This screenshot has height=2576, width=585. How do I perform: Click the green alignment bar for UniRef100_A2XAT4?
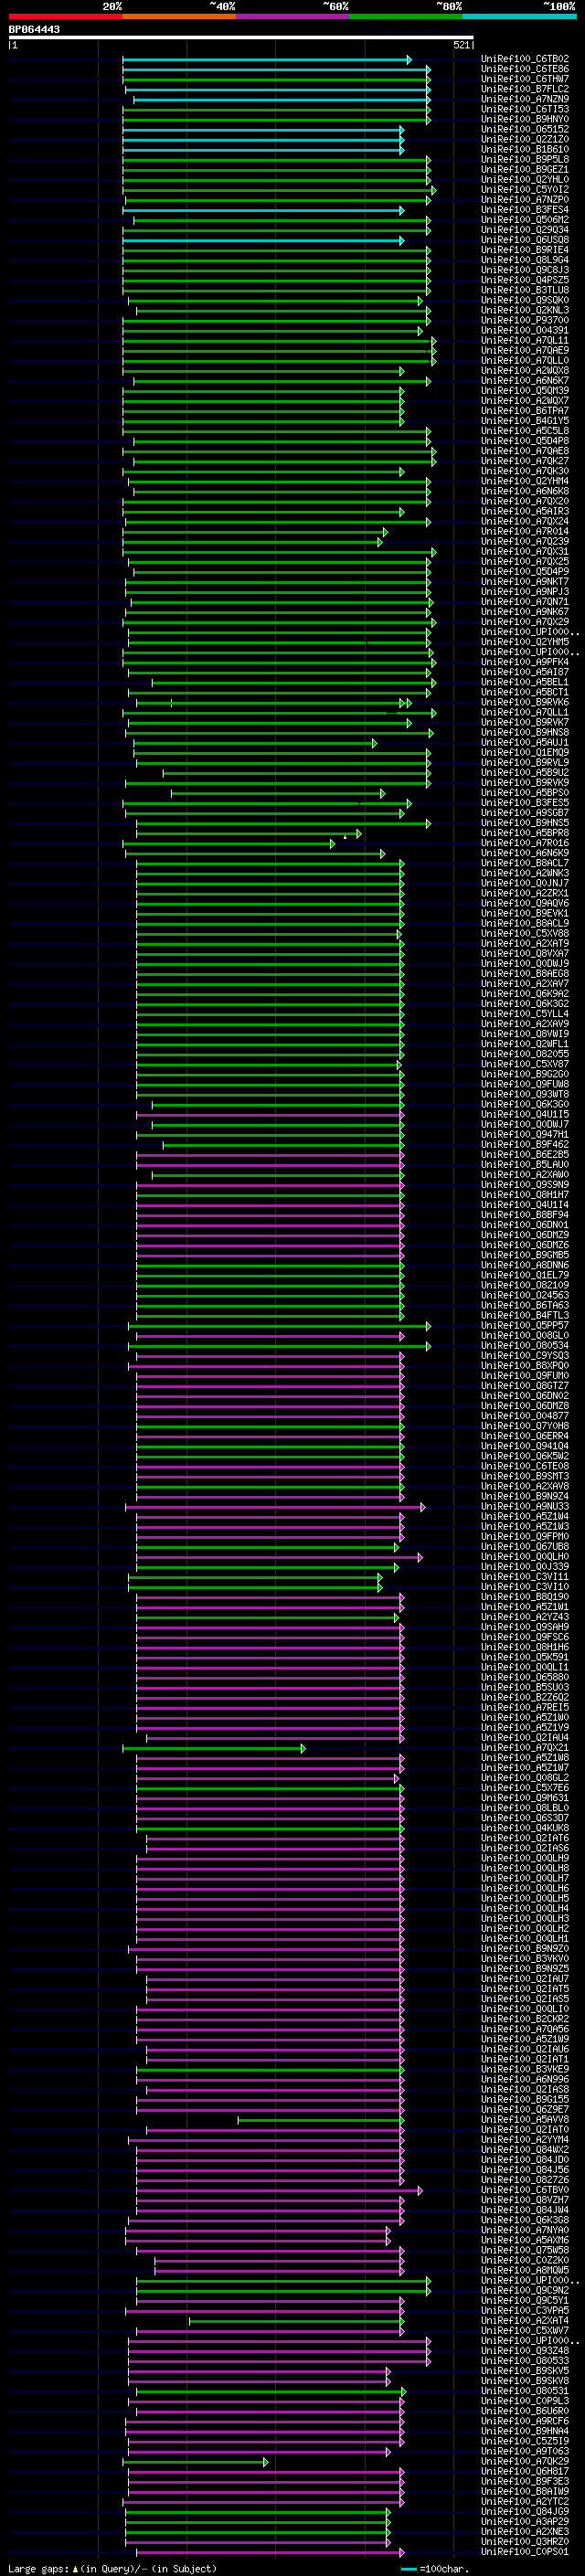[295, 2321]
